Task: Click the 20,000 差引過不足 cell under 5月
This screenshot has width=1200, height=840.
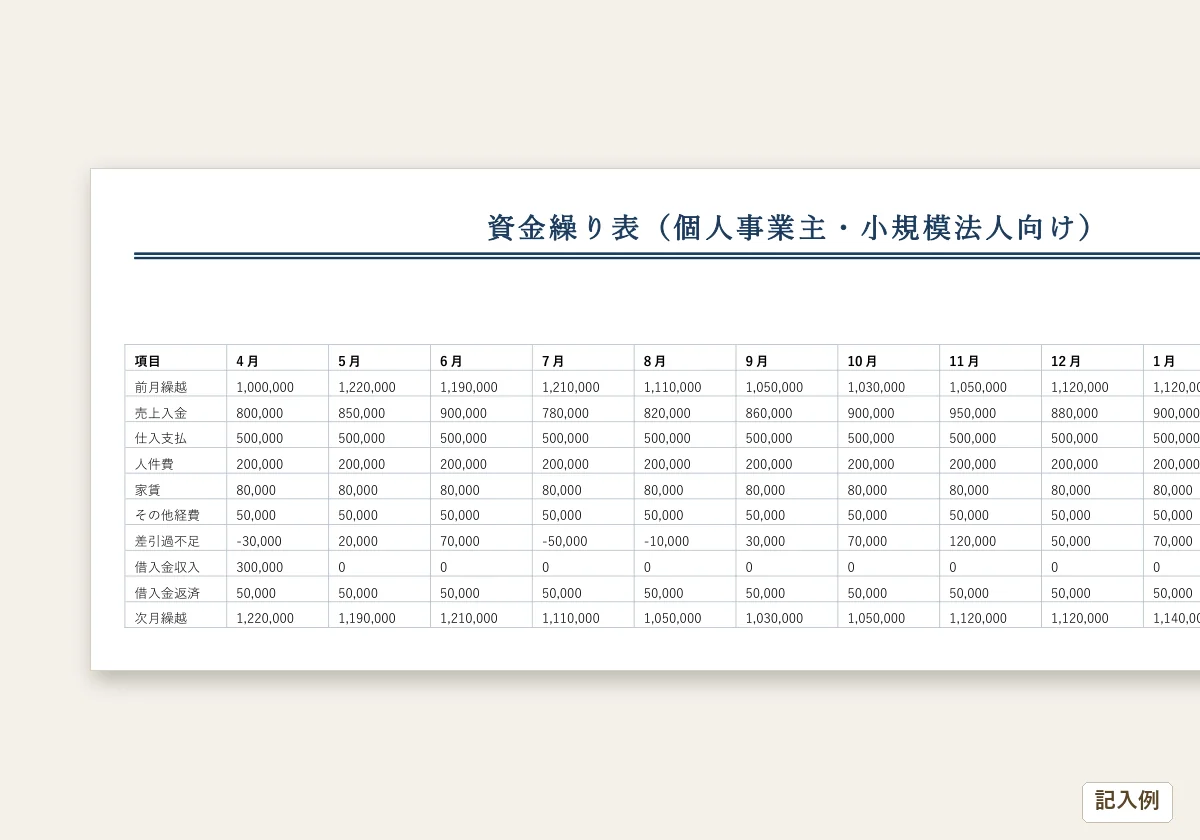Action: click(x=380, y=539)
